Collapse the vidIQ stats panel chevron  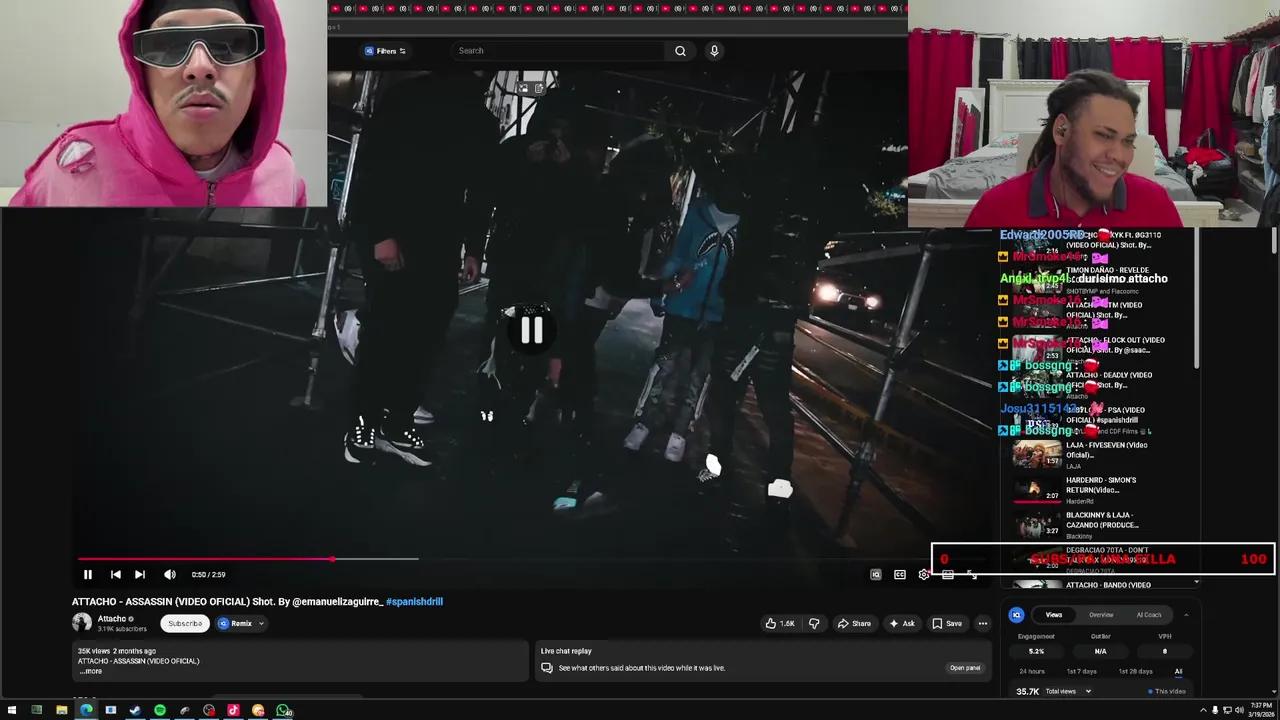point(1186,615)
